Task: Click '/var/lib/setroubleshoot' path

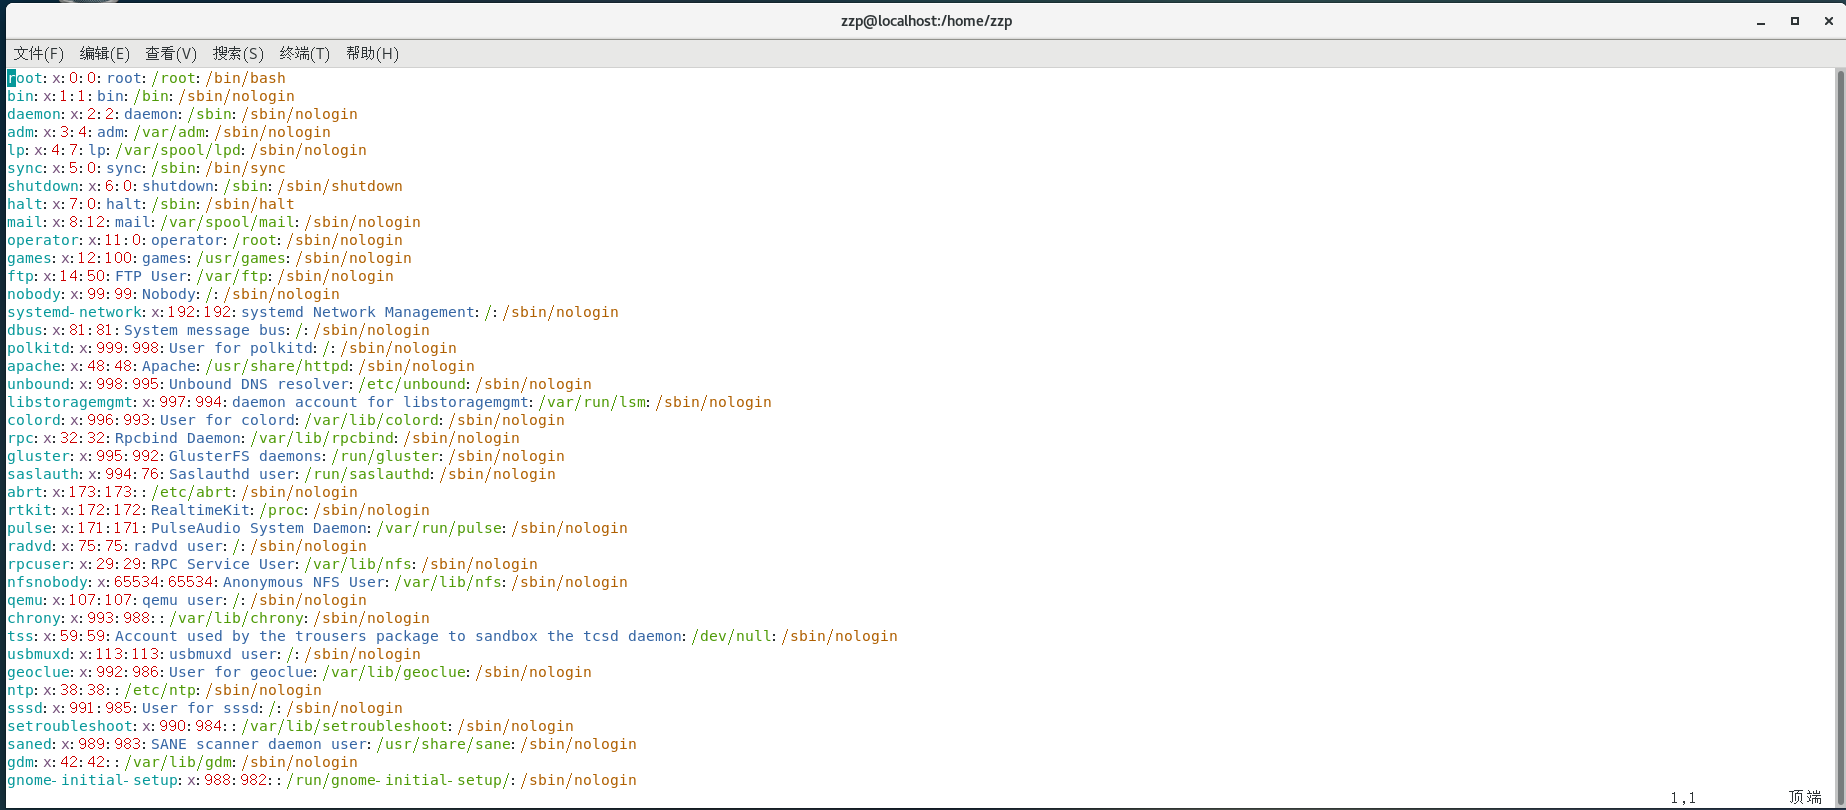Action: (x=344, y=726)
